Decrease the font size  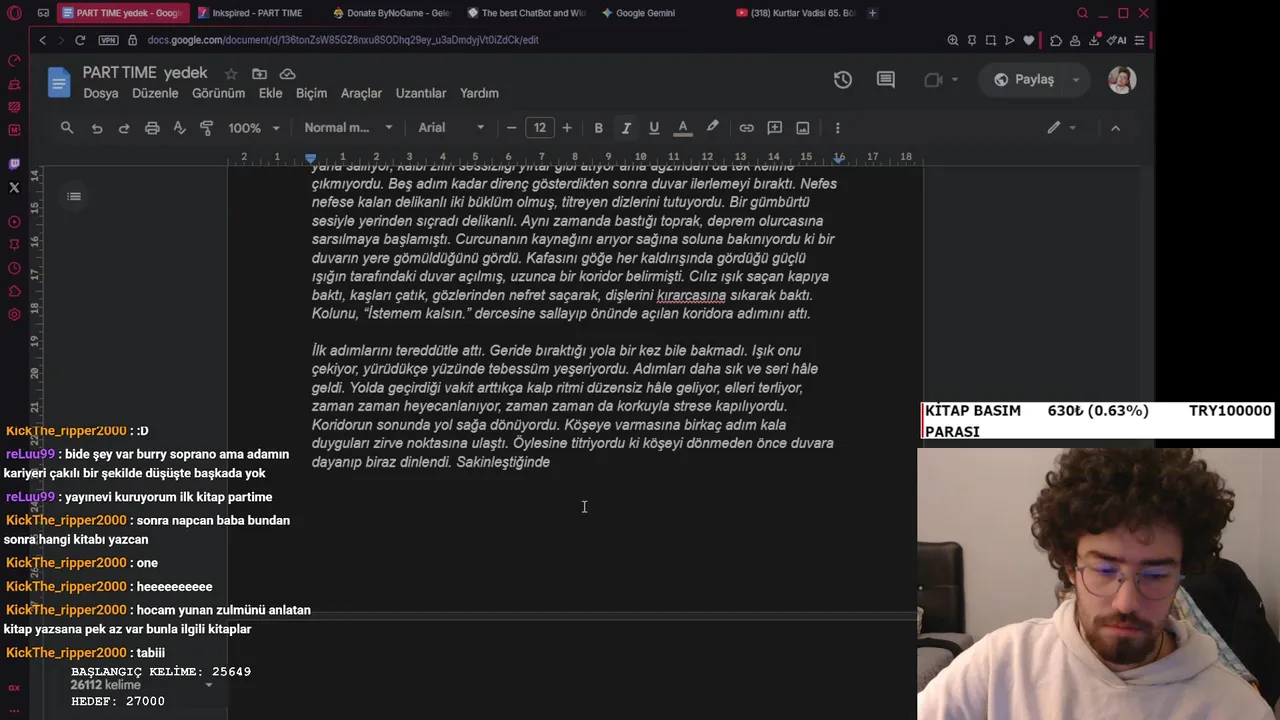point(511,128)
